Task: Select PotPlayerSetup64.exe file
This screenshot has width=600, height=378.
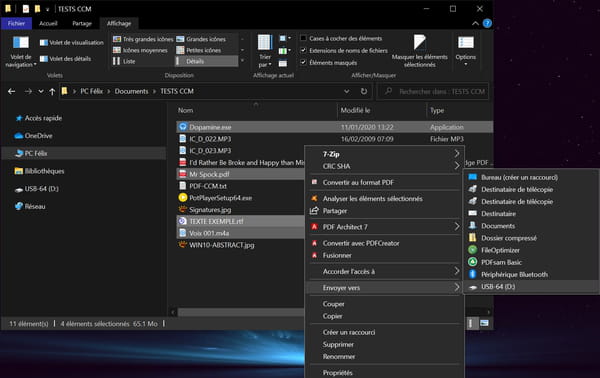Action: click(x=220, y=198)
